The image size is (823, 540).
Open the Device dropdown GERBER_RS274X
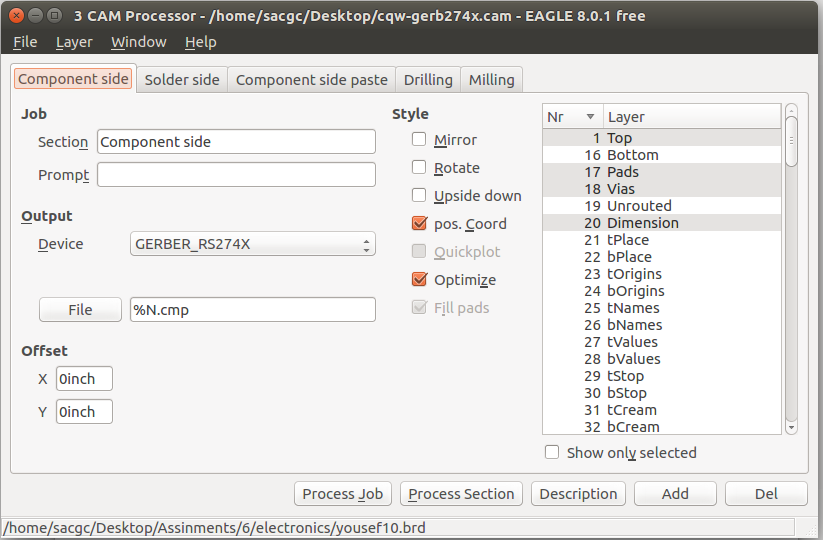click(253, 244)
